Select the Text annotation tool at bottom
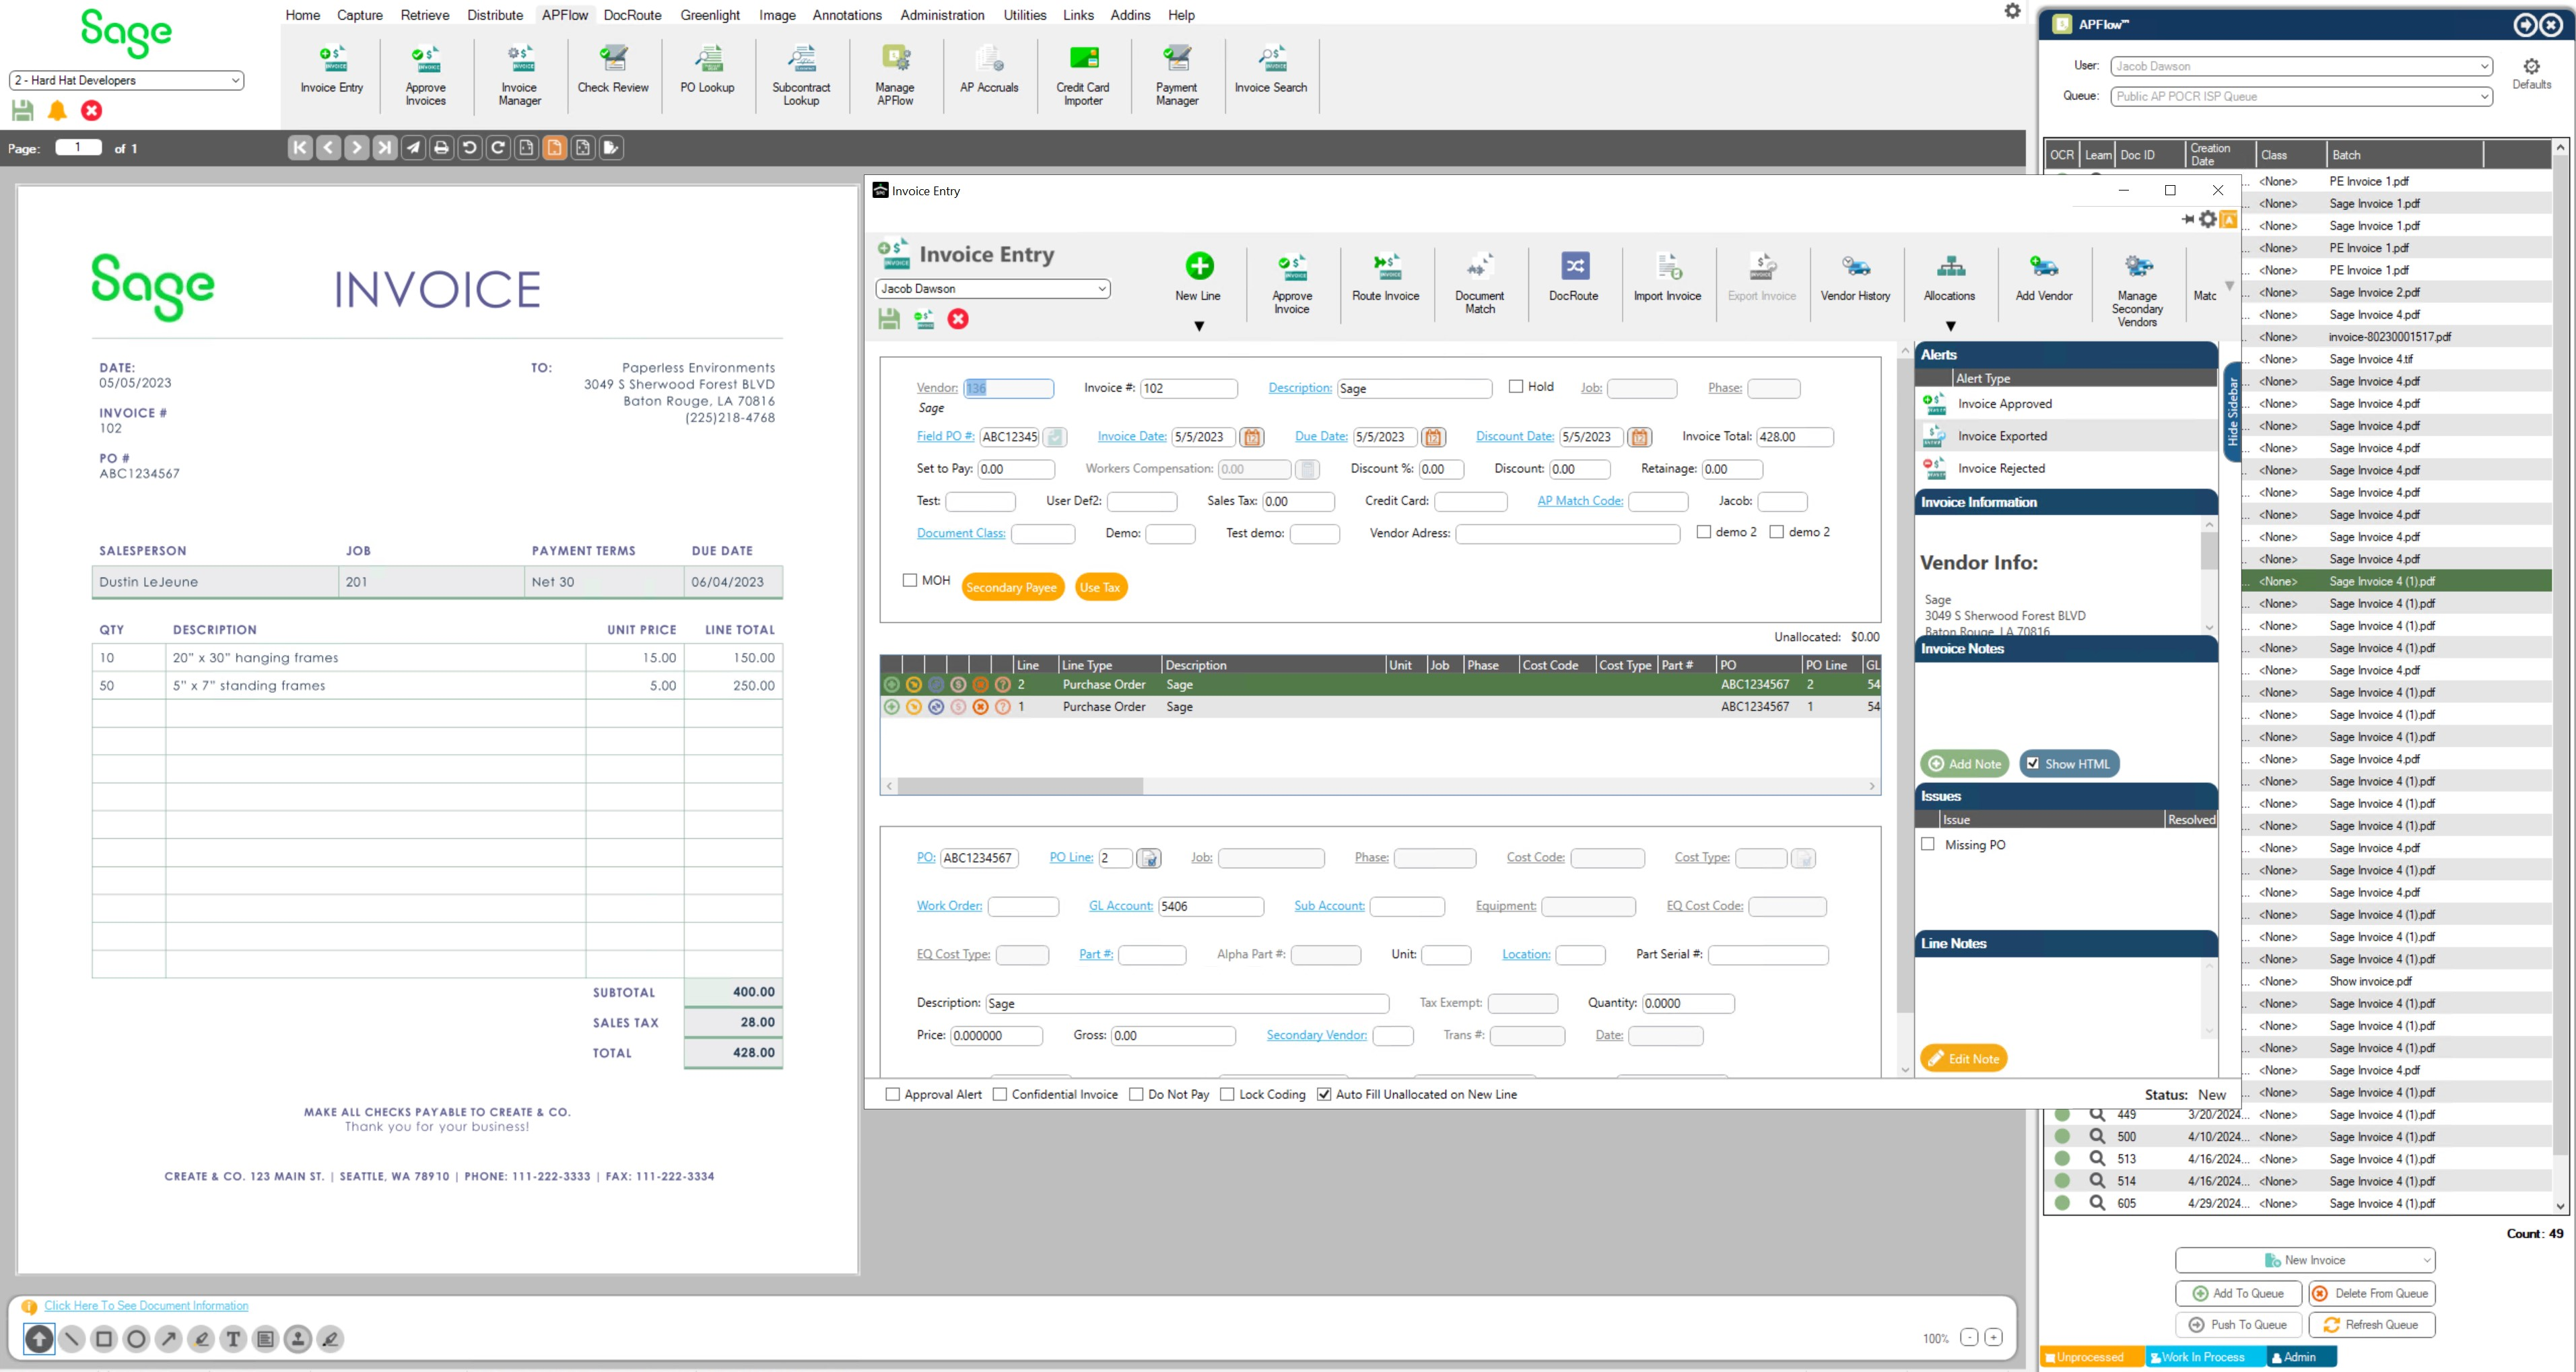Screen dimensions: 2576x1372 tap(233, 1338)
